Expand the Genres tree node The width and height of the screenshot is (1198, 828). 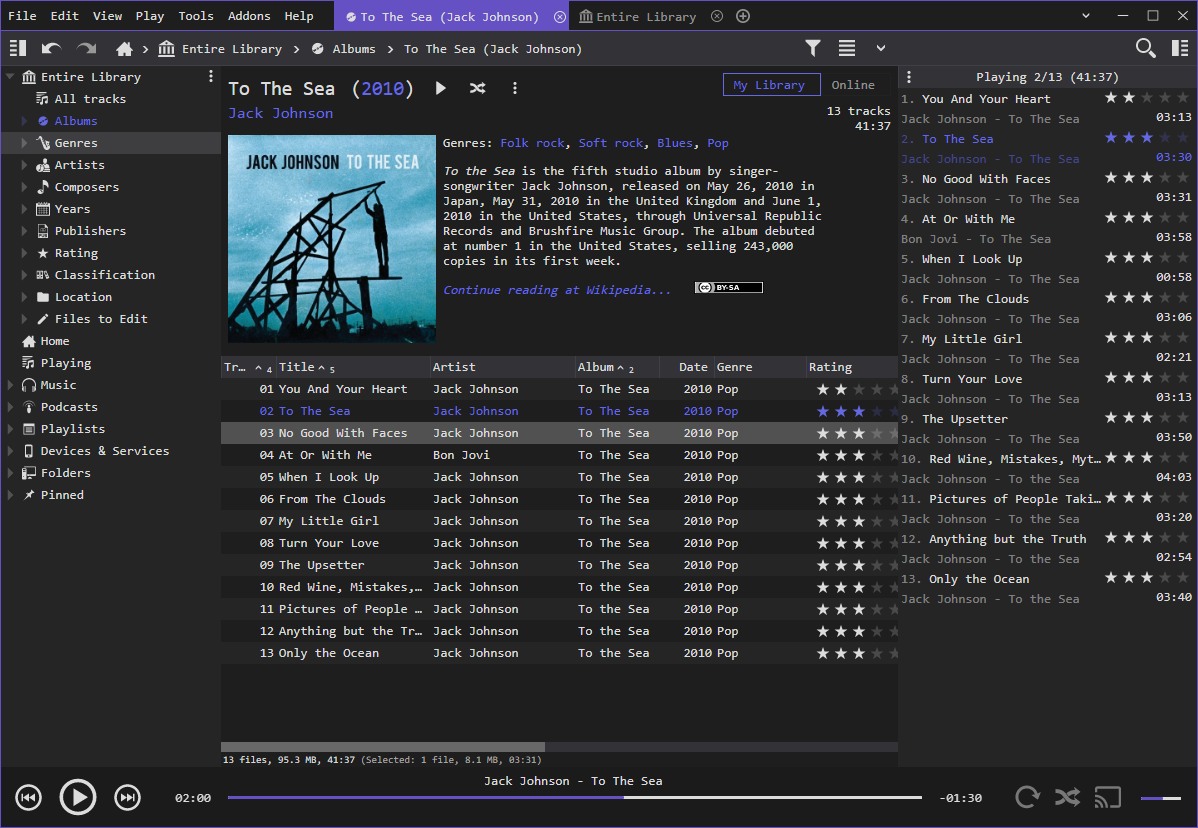24,143
